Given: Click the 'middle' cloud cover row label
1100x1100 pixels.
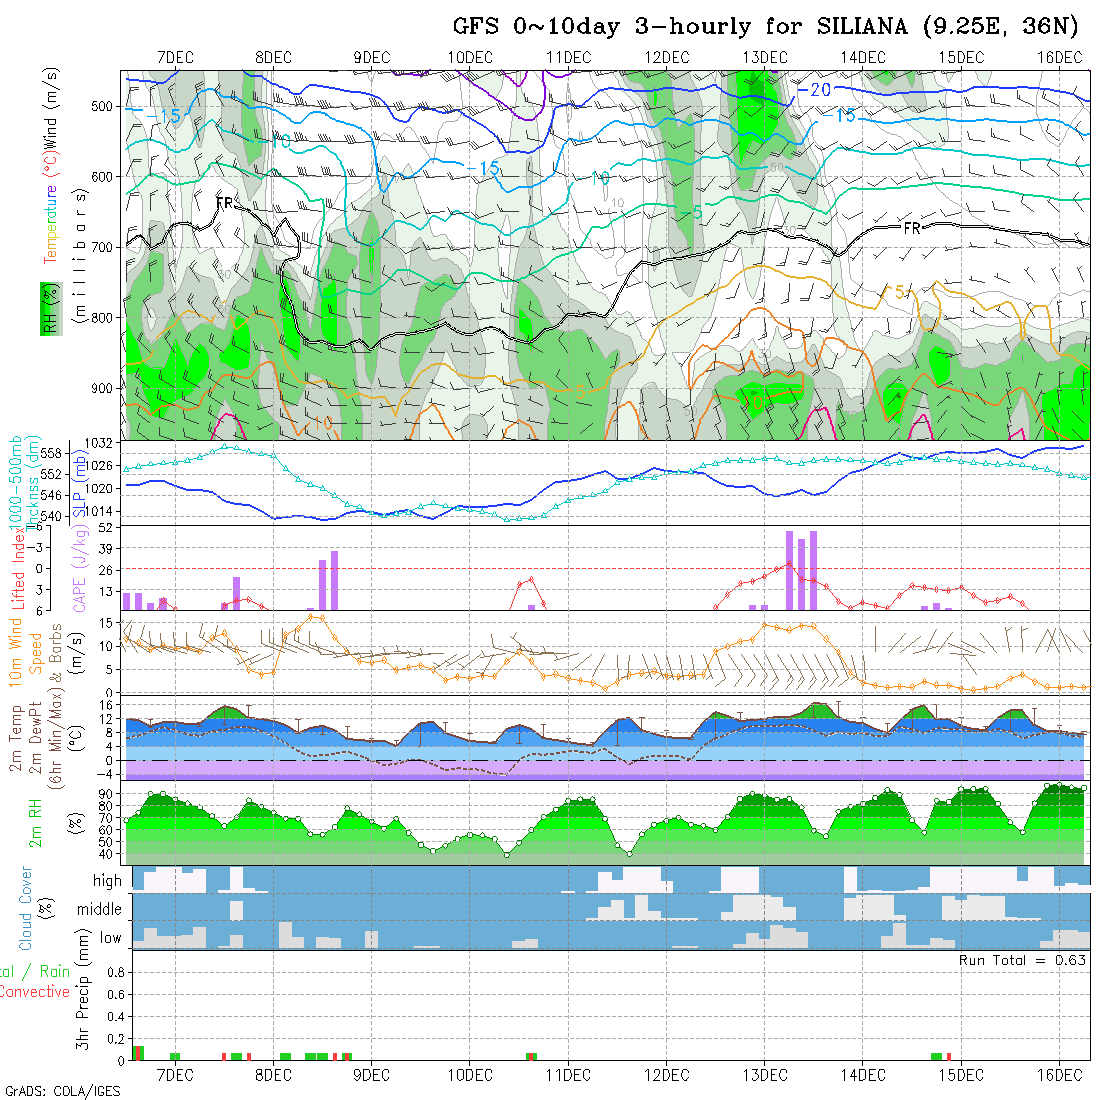Looking at the screenshot, I should pos(99,909).
